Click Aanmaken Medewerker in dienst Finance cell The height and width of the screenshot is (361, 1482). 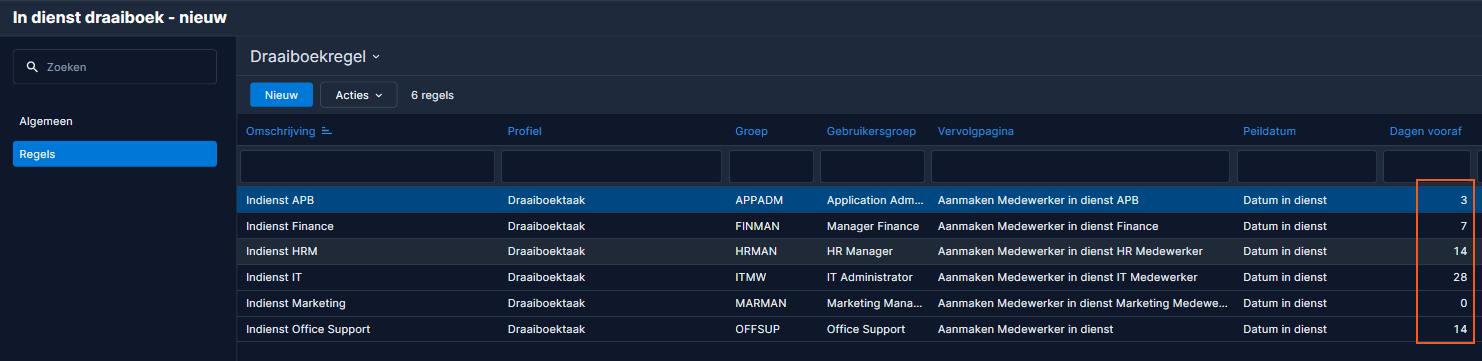point(1048,226)
